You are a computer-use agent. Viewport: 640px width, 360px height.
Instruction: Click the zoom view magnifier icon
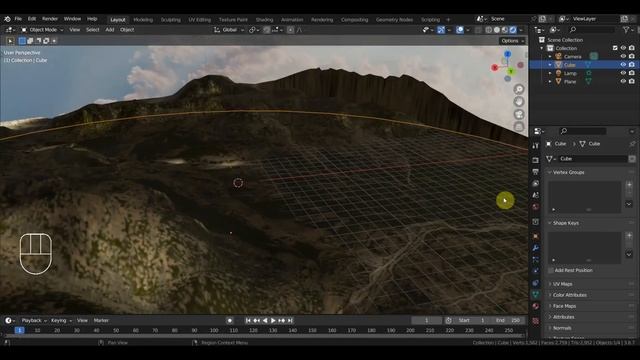tap(519, 89)
